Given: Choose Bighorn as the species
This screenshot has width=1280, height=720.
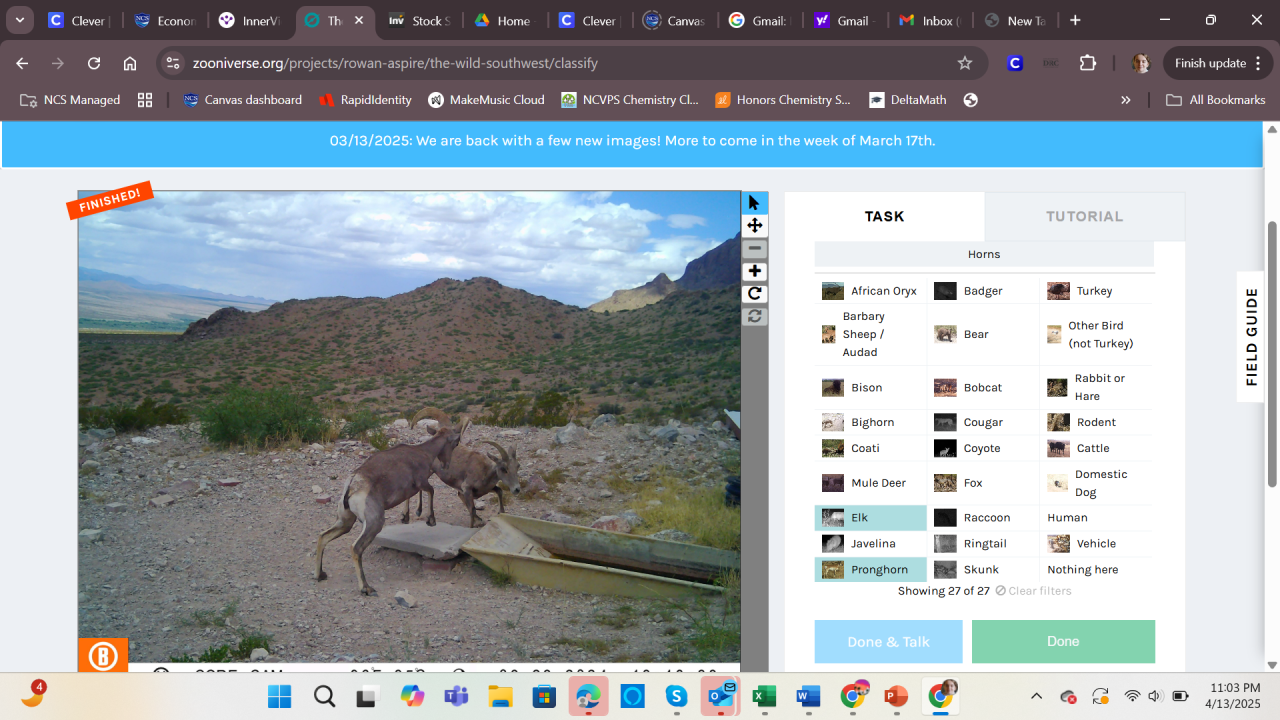Looking at the screenshot, I should click(871, 422).
